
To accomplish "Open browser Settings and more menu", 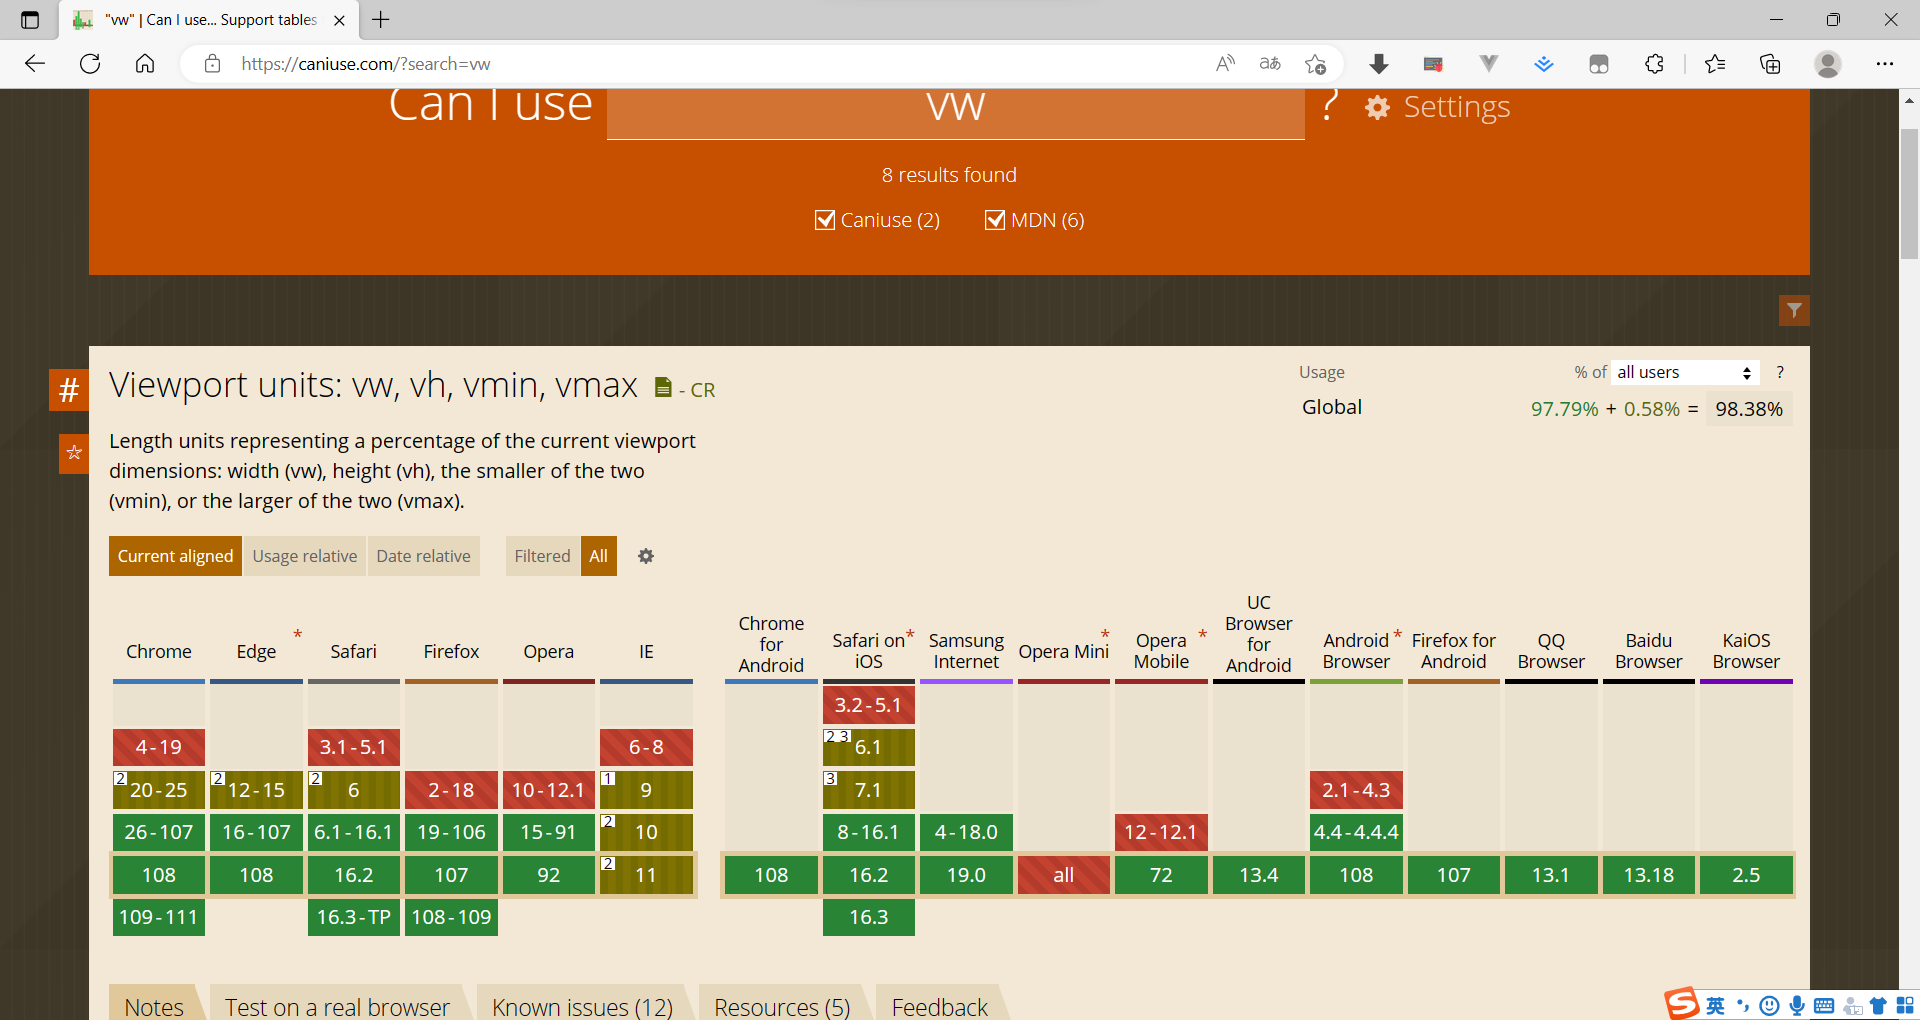I will click(x=1885, y=64).
